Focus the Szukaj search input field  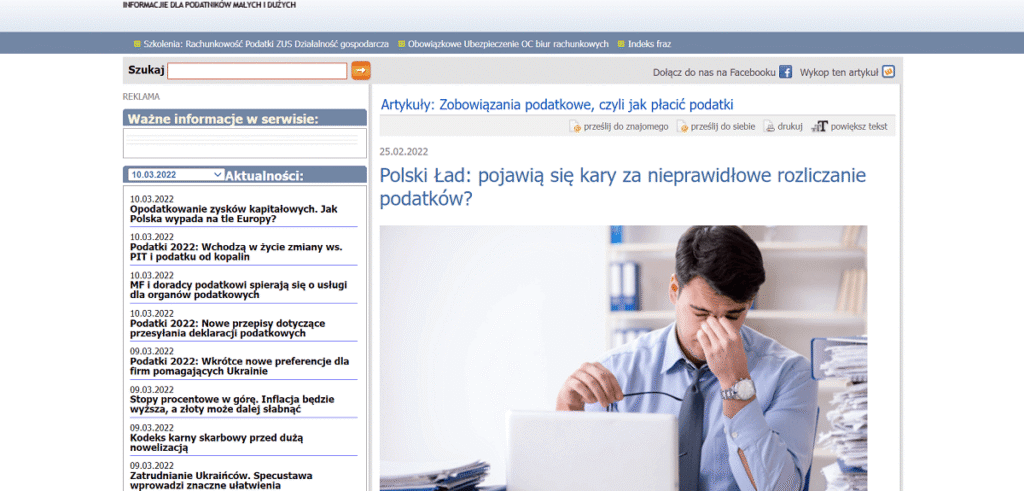pos(257,71)
